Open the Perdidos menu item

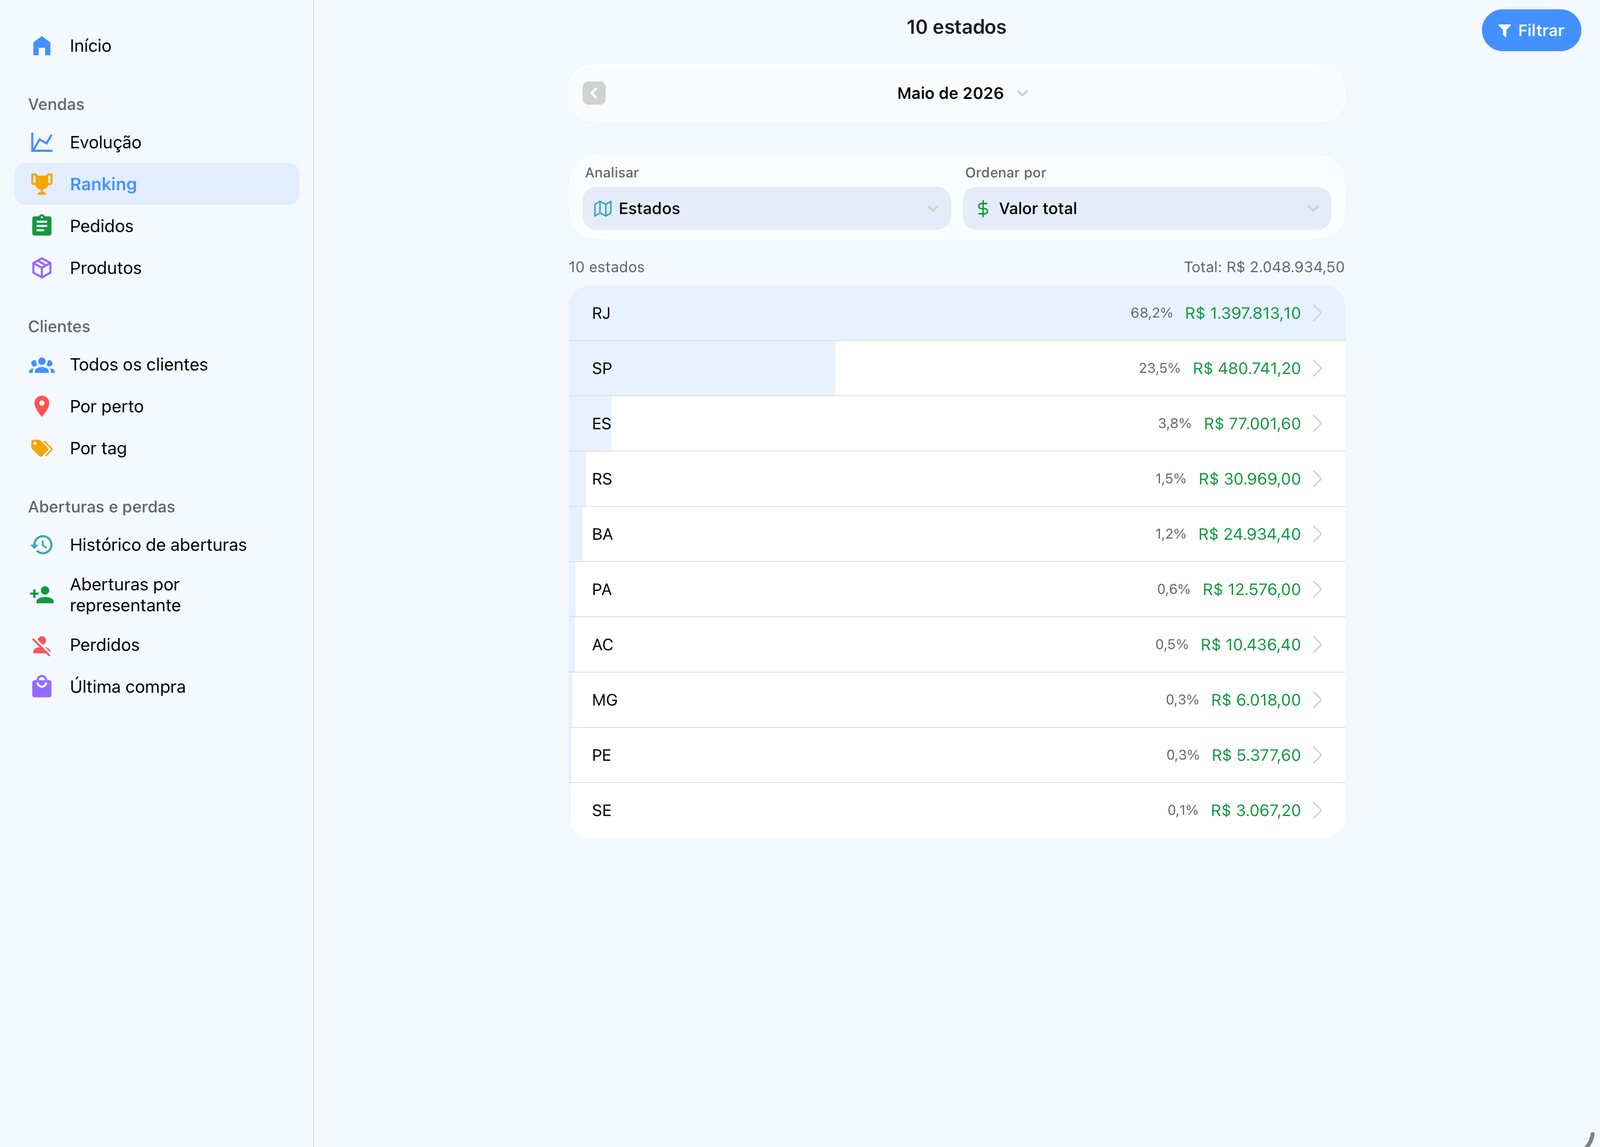point(157,645)
